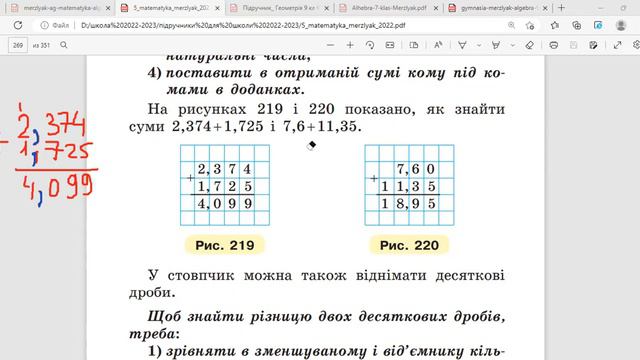Select the Draw pen tool
The height and width of the screenshot is (360, 640).
coord(462,45)
